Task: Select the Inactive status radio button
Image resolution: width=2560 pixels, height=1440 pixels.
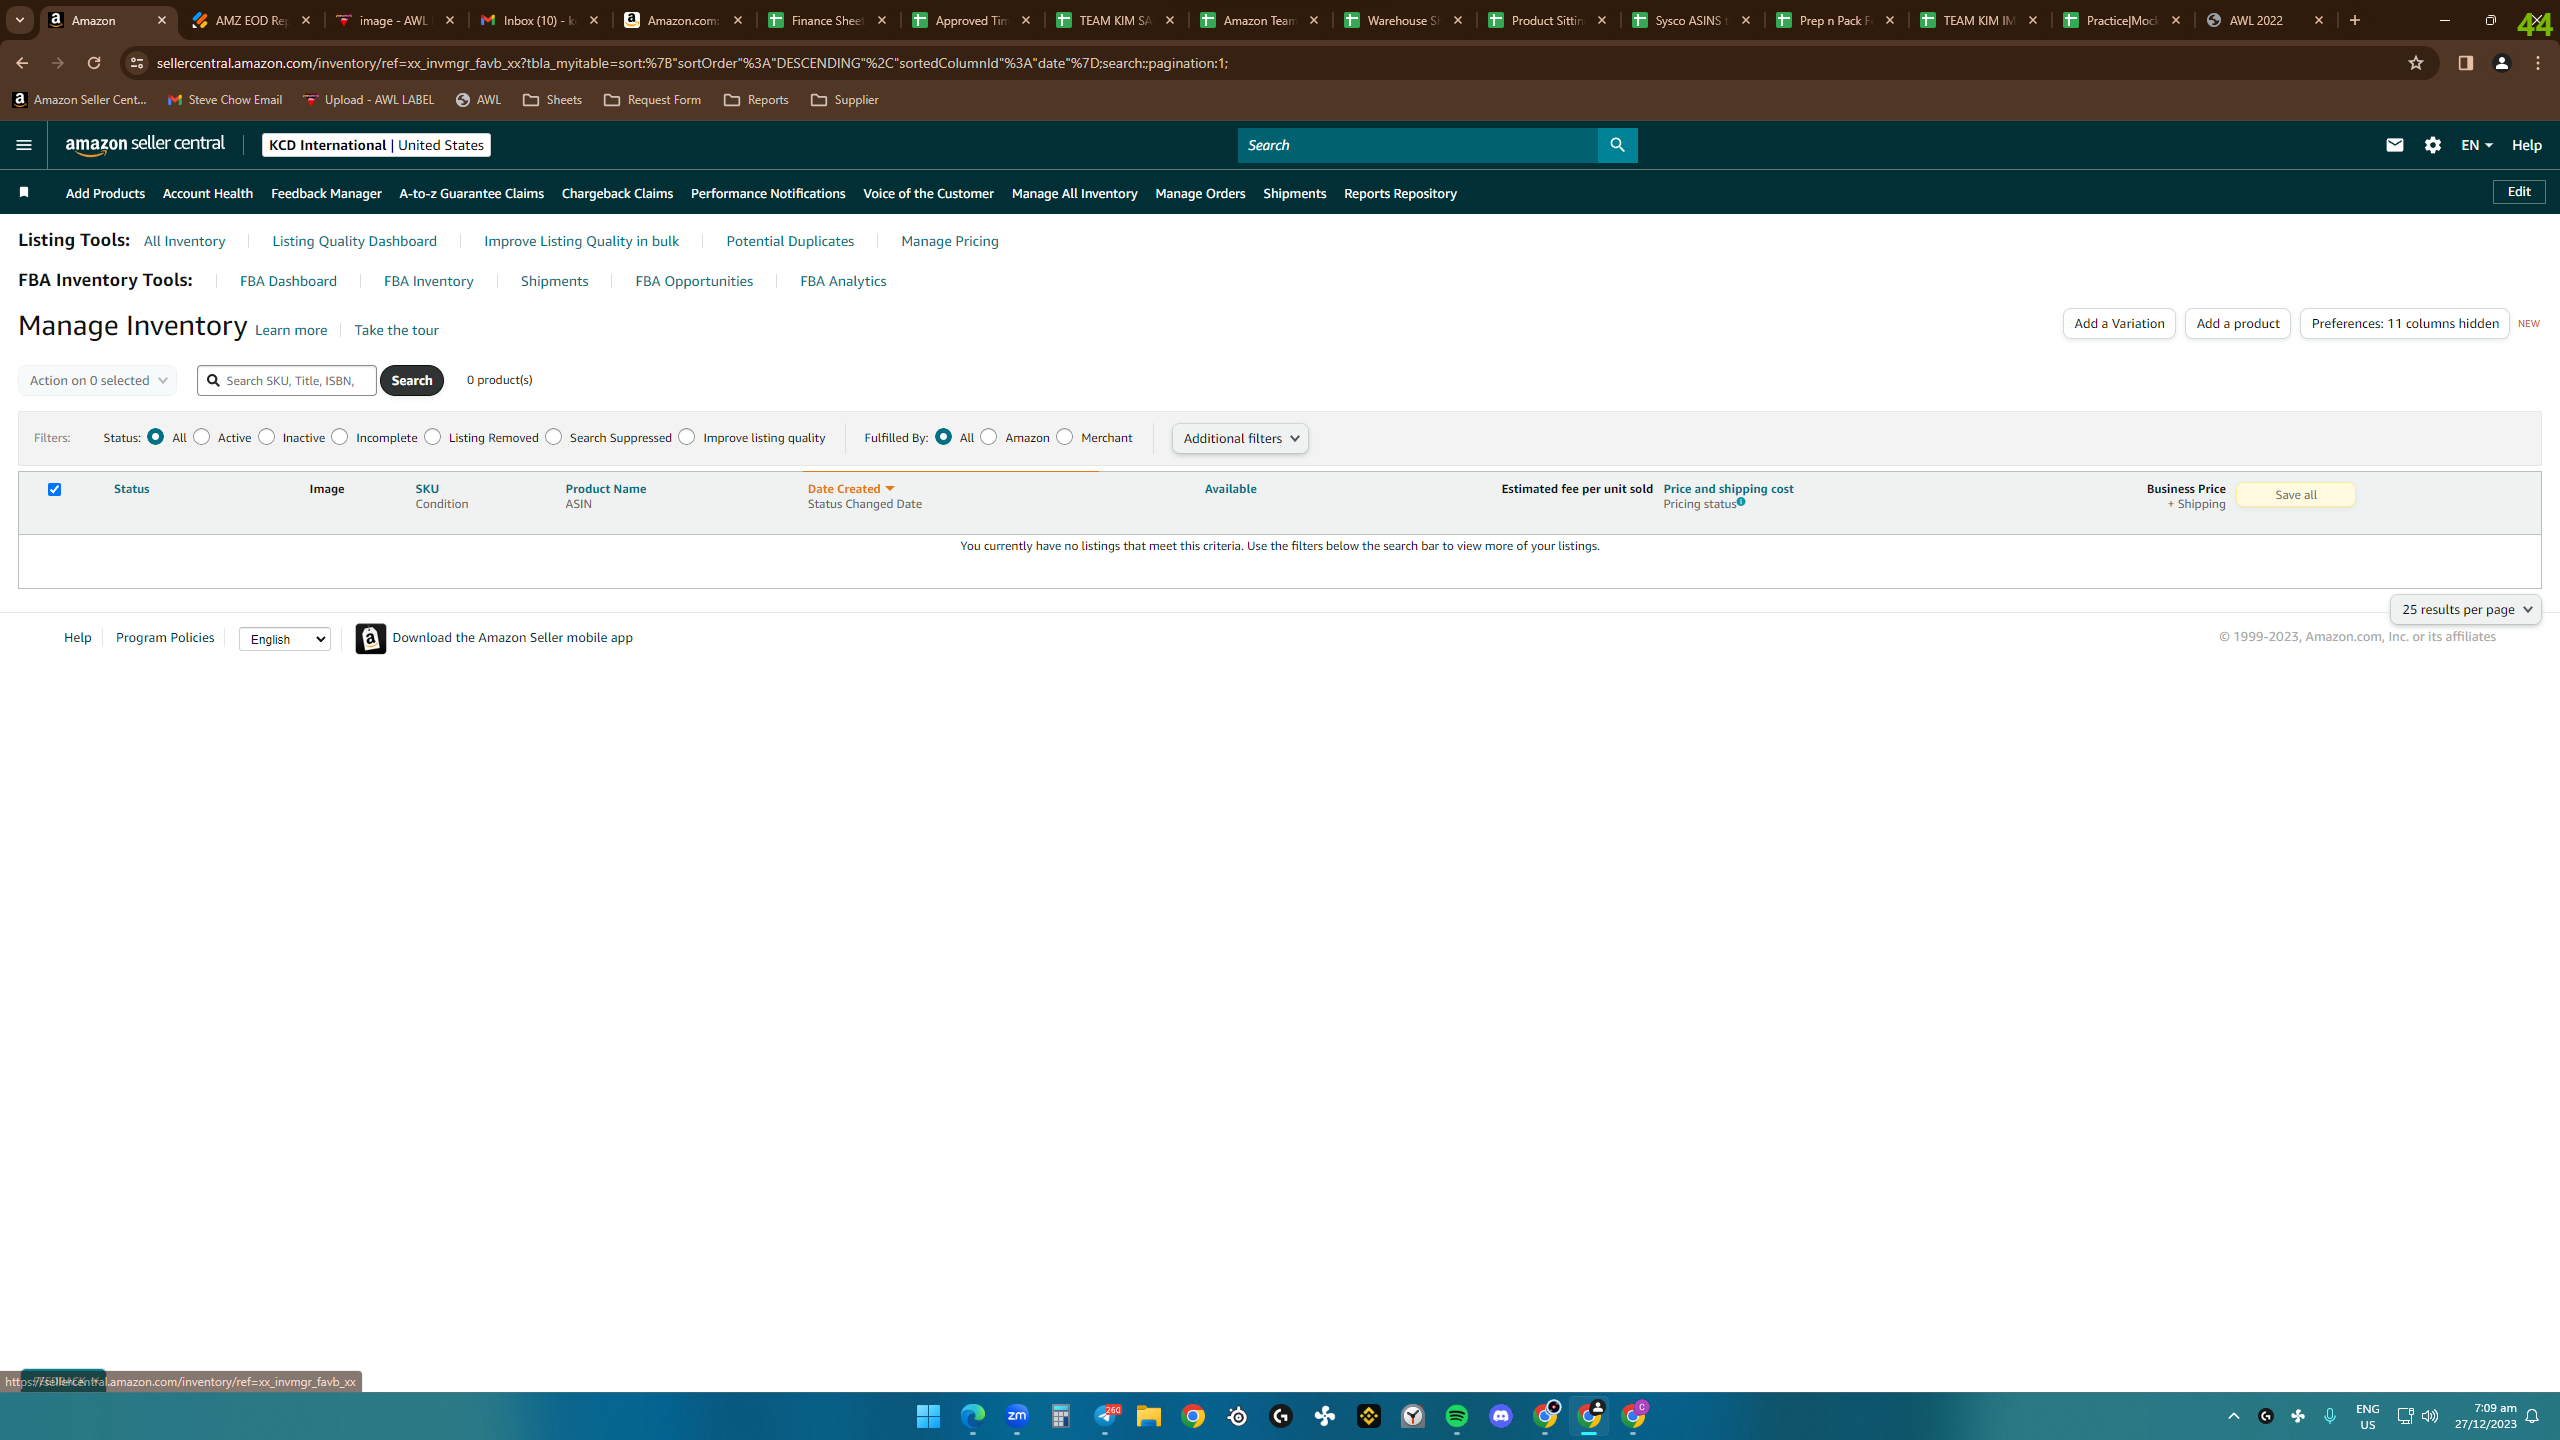Action: tap(267, 437)
